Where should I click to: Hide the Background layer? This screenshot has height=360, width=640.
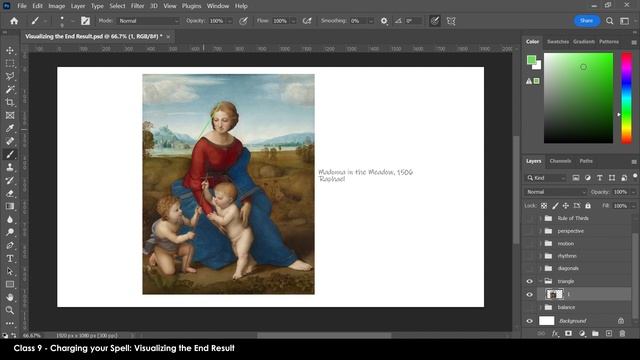(529, 321)
